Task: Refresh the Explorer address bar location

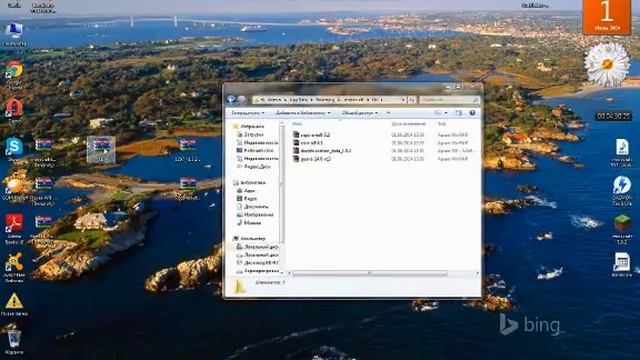Action: click(x=412, y=100)
